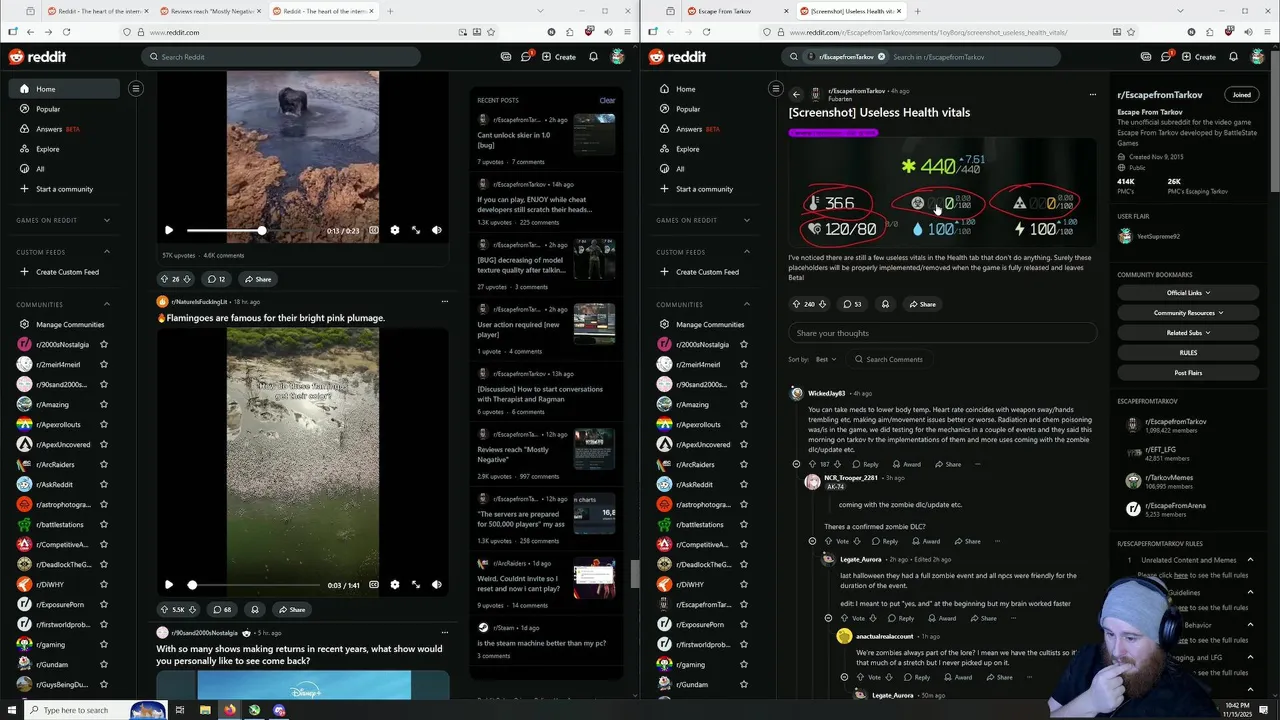Viewport: 1280px width, 720px height.
Task: Open the Official Links dropdown
Action: [x=1188, y=293]
